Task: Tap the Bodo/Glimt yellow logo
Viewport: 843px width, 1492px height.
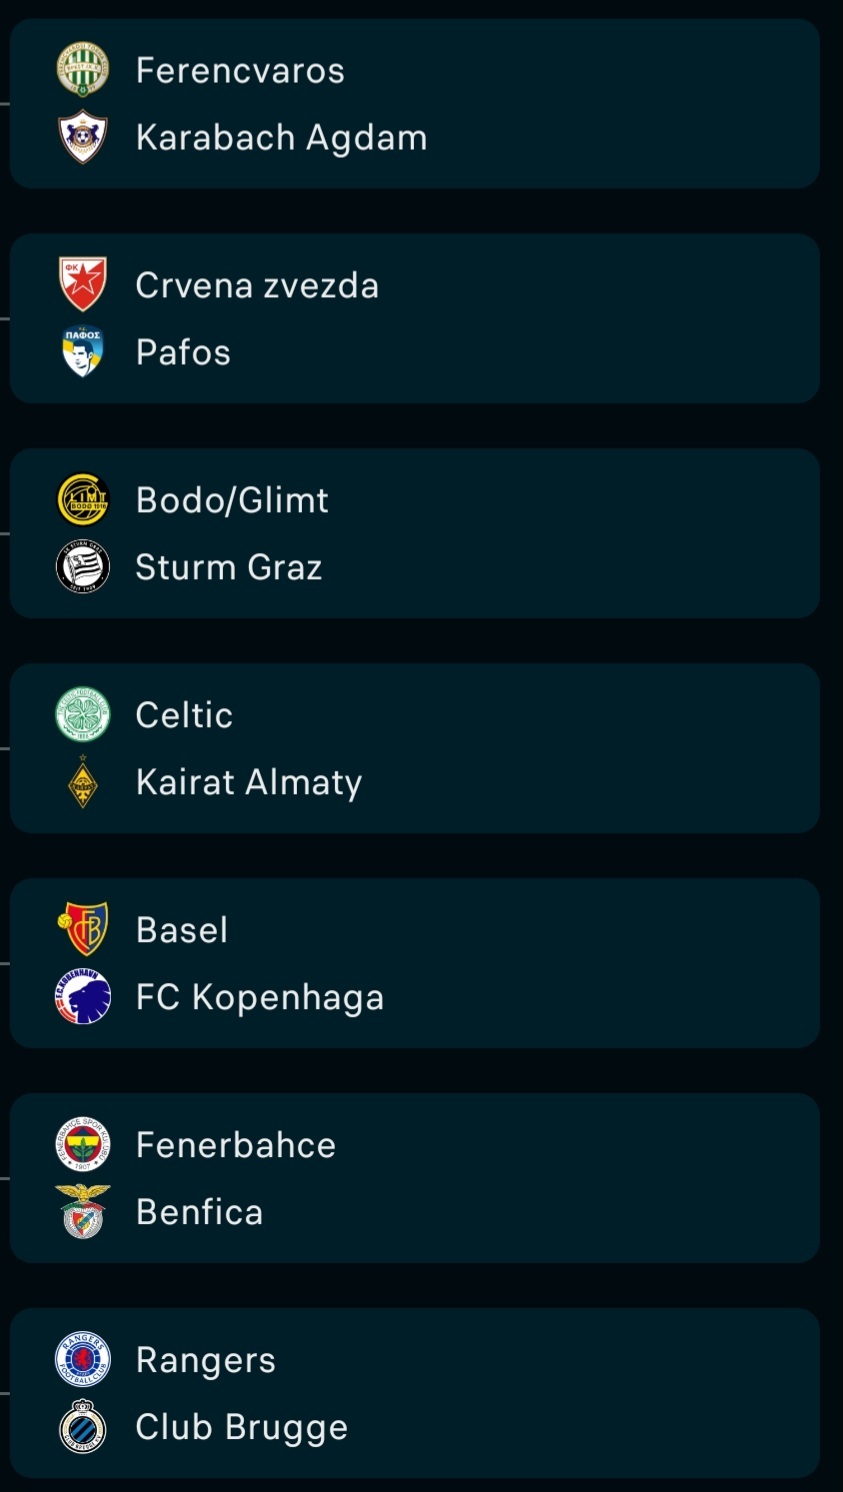Action: pyautogui.click(x=82, y=500)
